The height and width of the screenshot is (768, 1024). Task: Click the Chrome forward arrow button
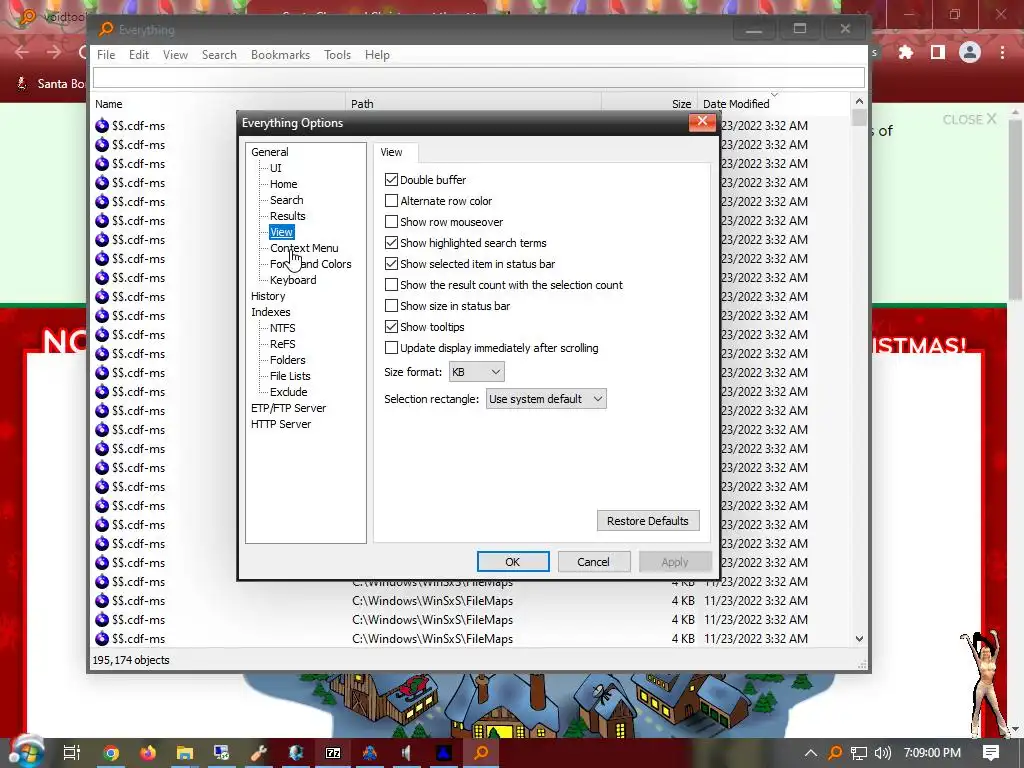pyautogui.click(x=54, y=52)
